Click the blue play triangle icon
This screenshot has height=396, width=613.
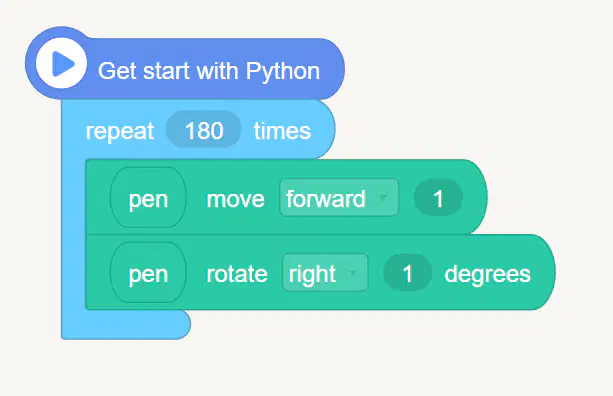[x=63, y=63]
